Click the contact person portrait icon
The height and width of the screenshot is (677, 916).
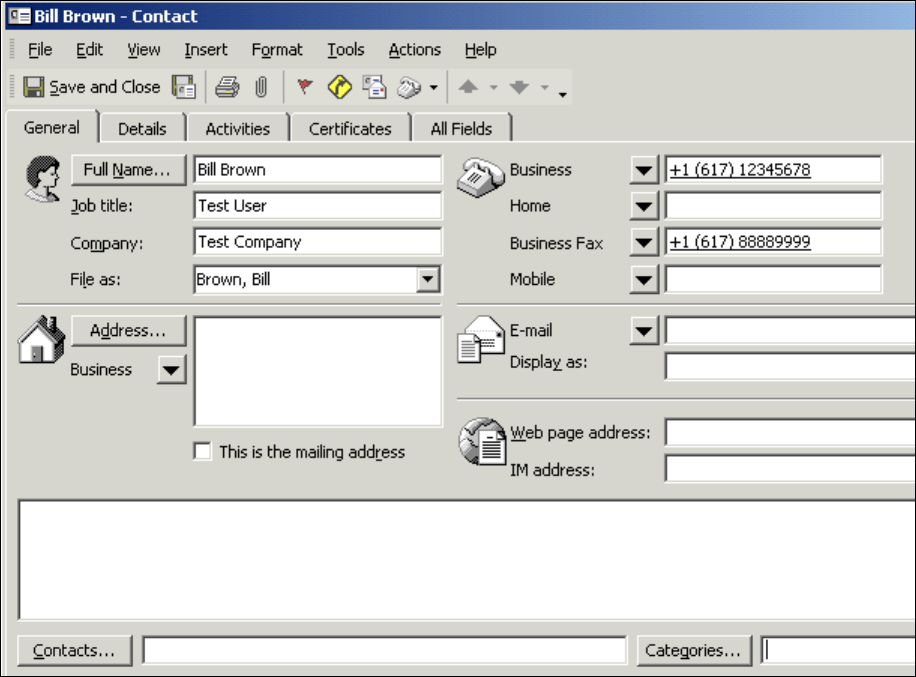42,179
